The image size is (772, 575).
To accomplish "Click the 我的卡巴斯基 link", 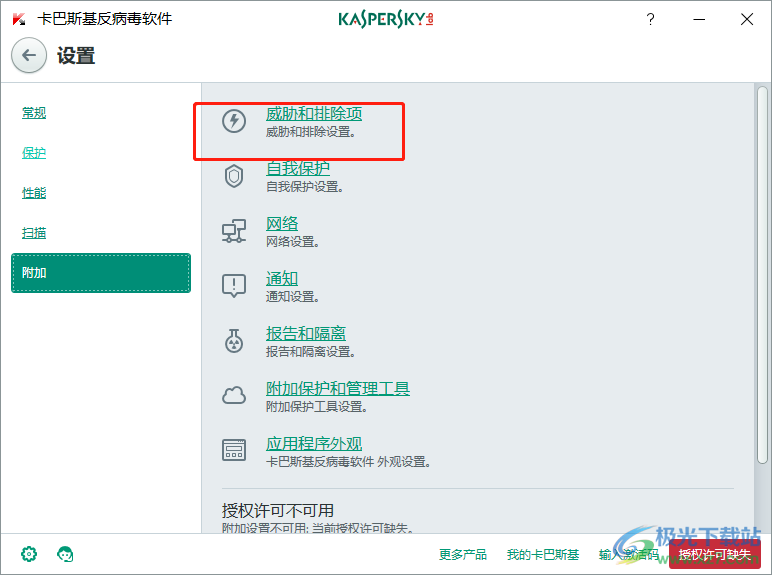I will tap(543, 555).
